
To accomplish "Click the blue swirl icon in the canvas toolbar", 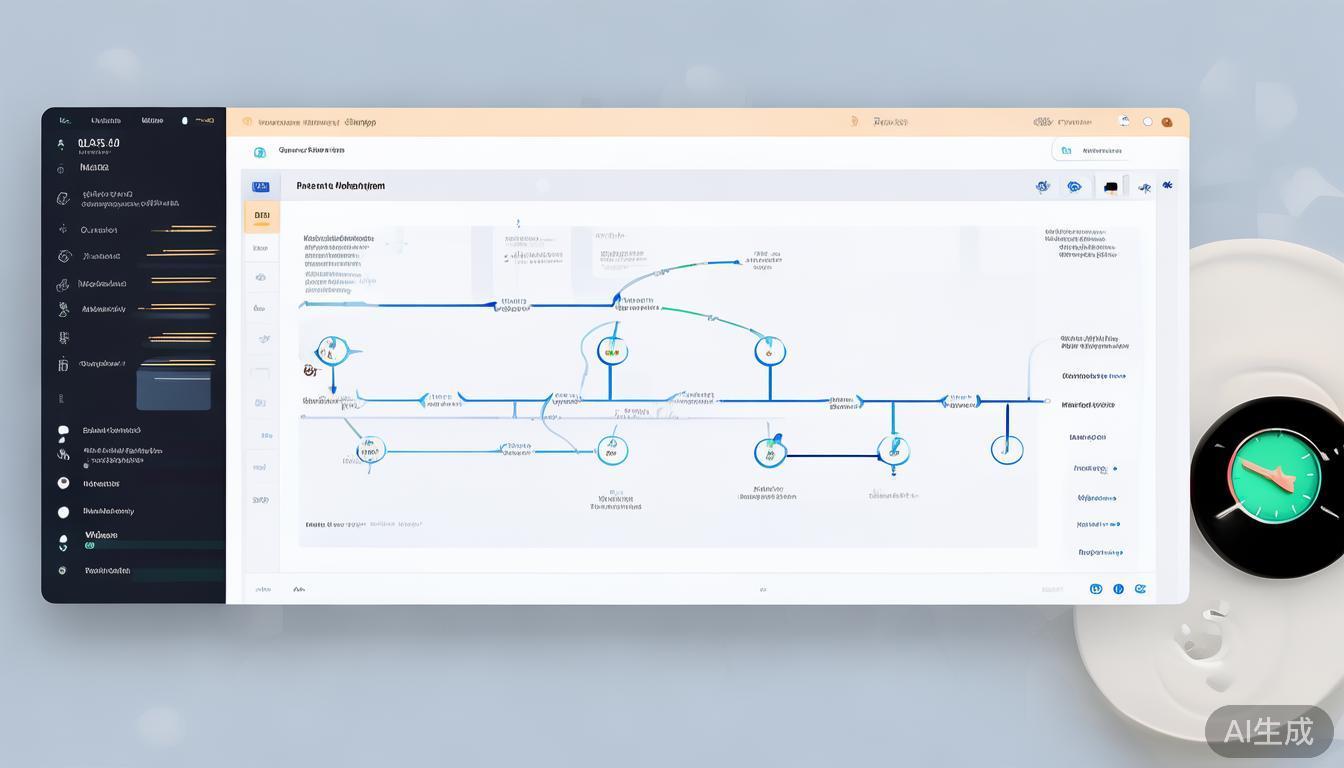I will pyautogui.click(x=1042, y=186).
